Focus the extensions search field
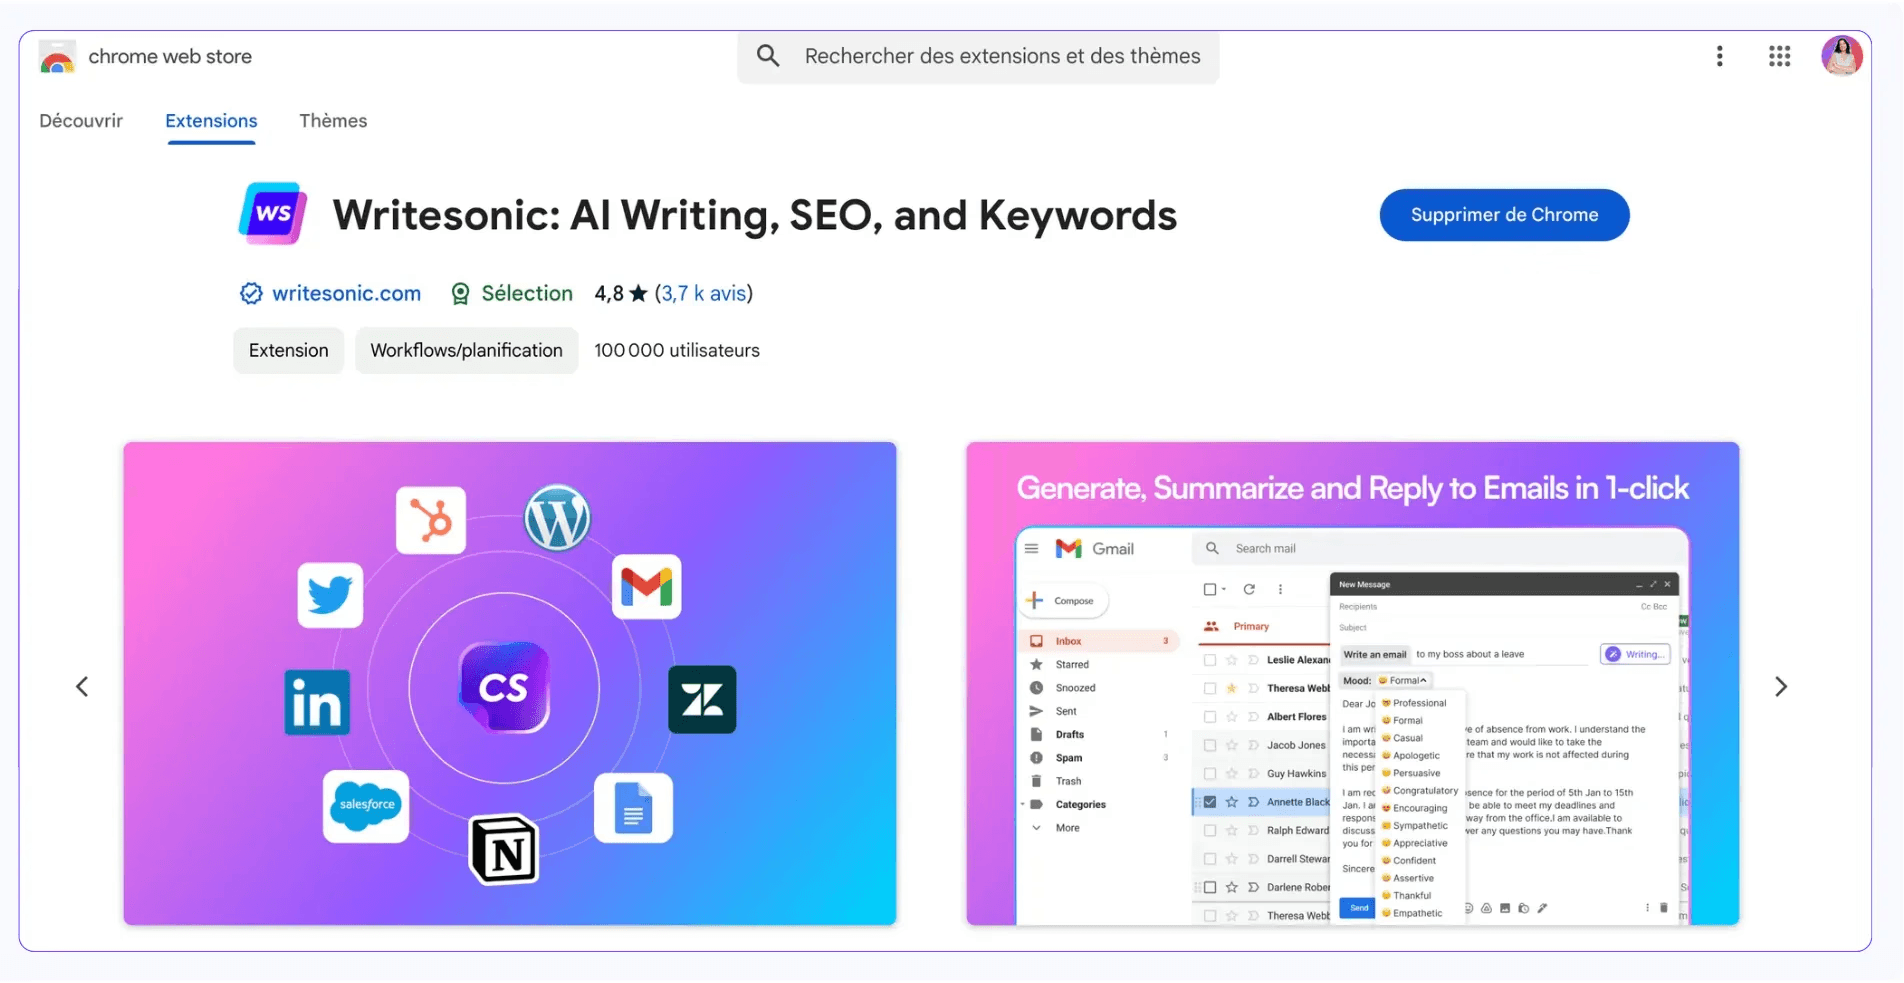This screenshot has width=1904, height=983. (978, 56)
